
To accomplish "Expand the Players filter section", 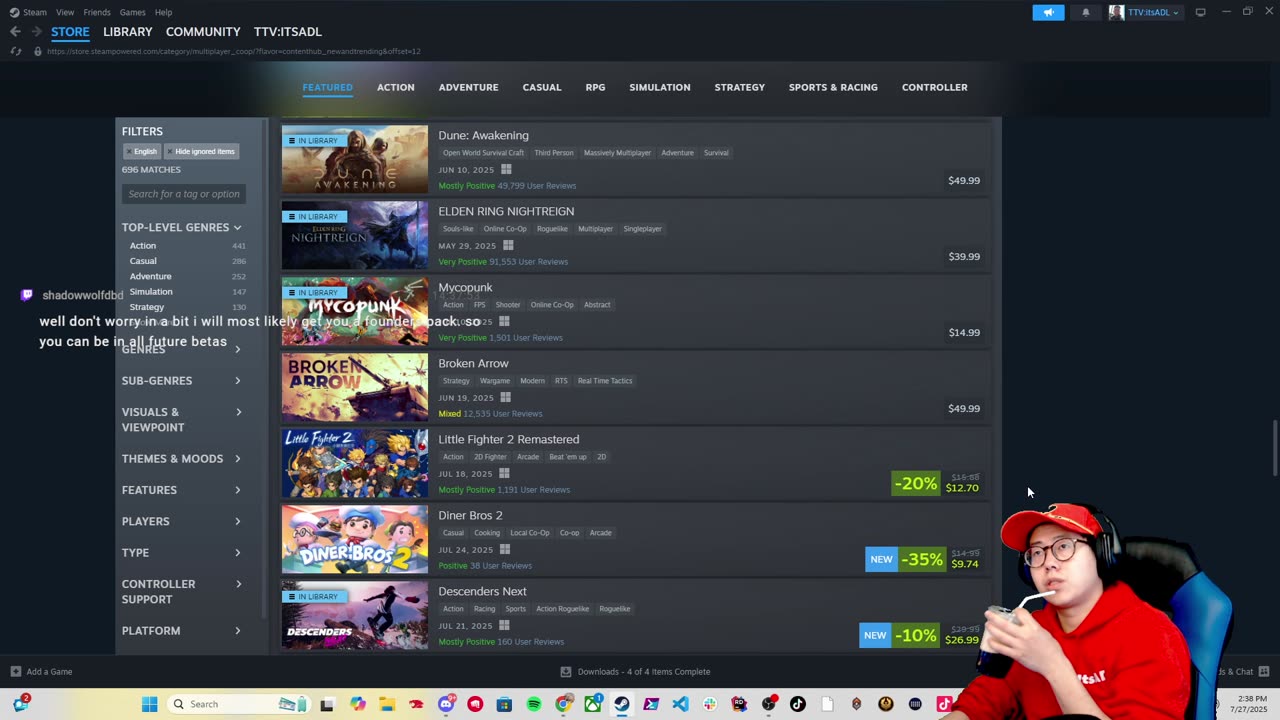I will [182, 521].
